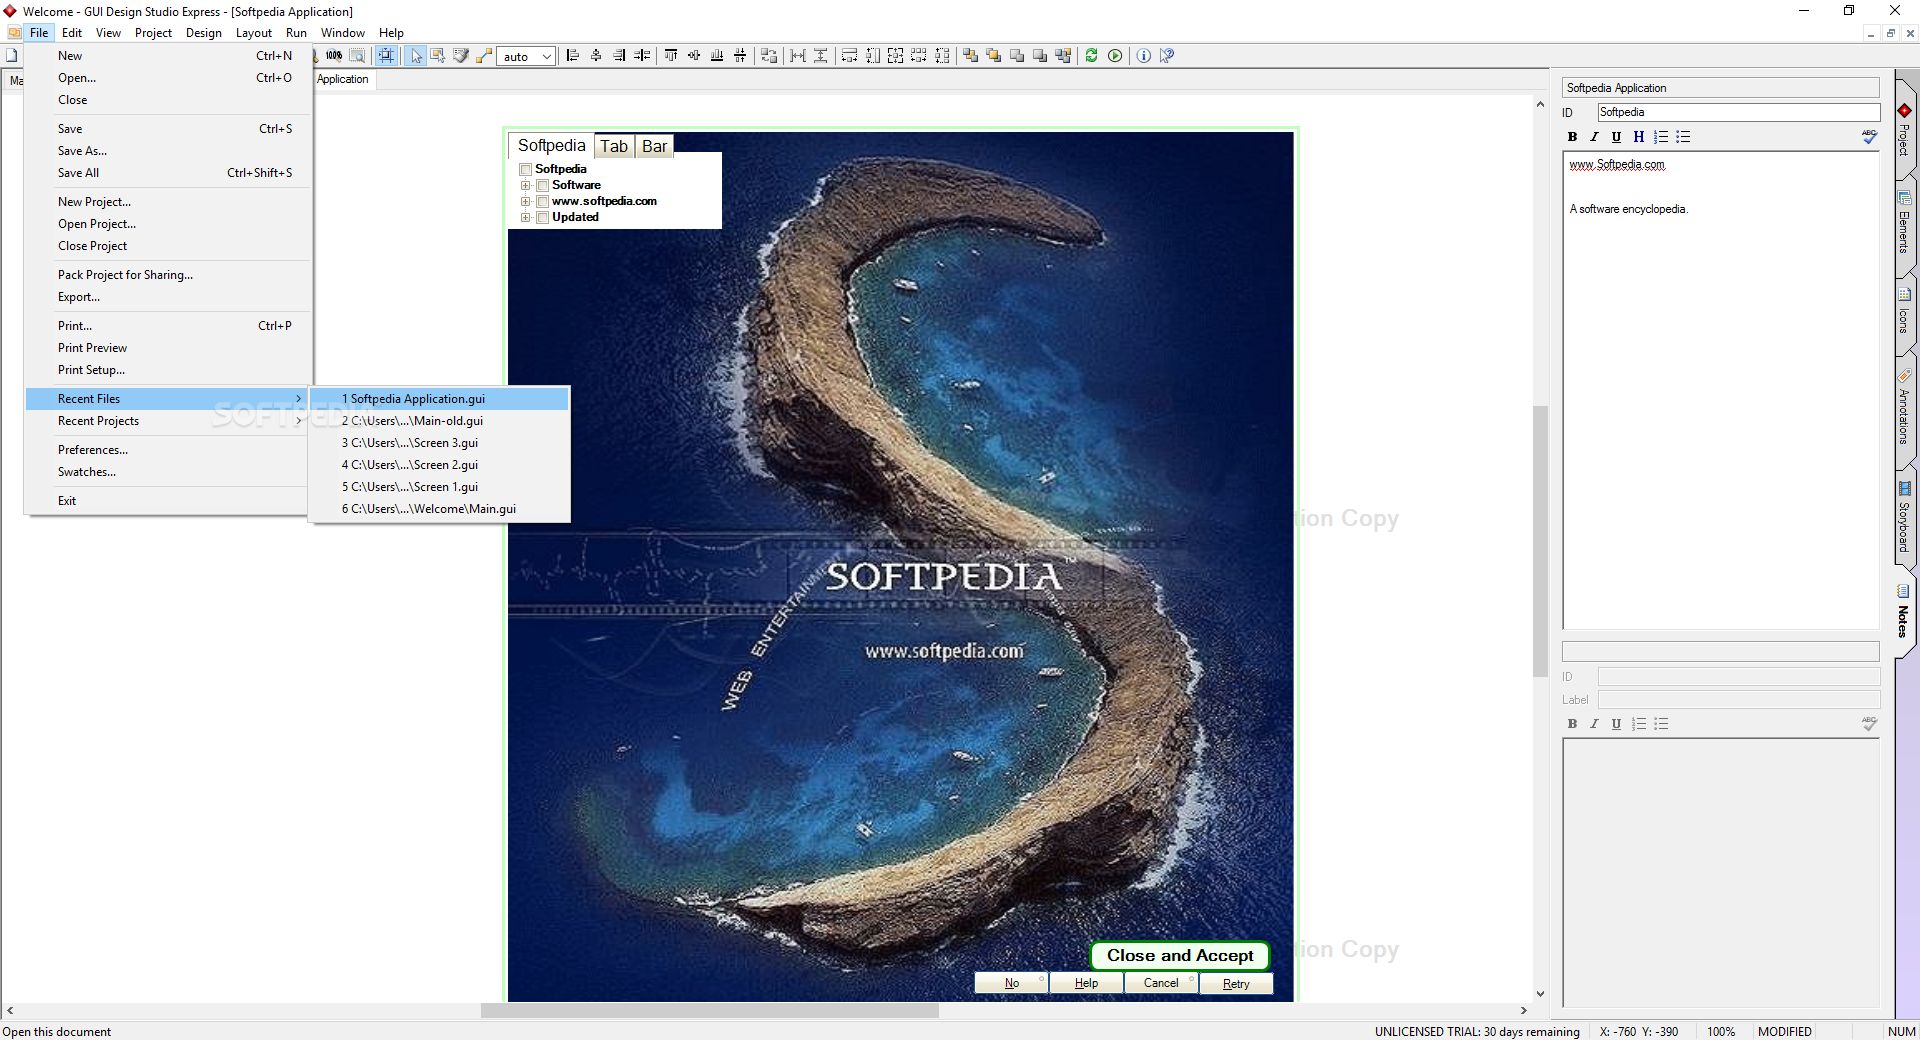This screenshot has height=1040, width=1920.
Task: Click the No button
Action: point(1011,983)
